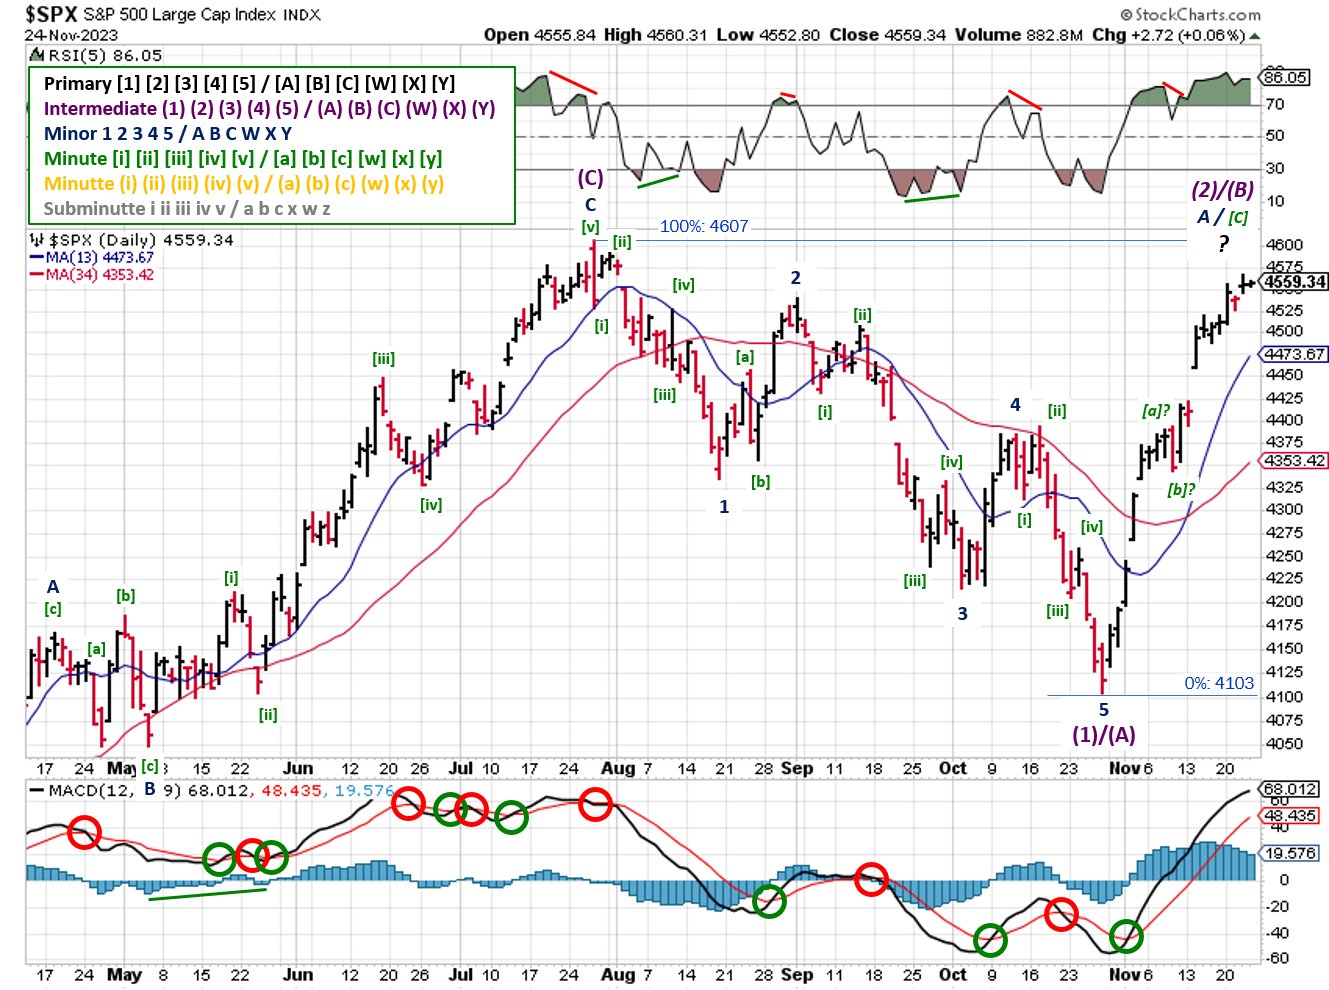Click the question mark below A / [c]
The width and height of the screenshot is (1329, 990).
(1223, 243)
